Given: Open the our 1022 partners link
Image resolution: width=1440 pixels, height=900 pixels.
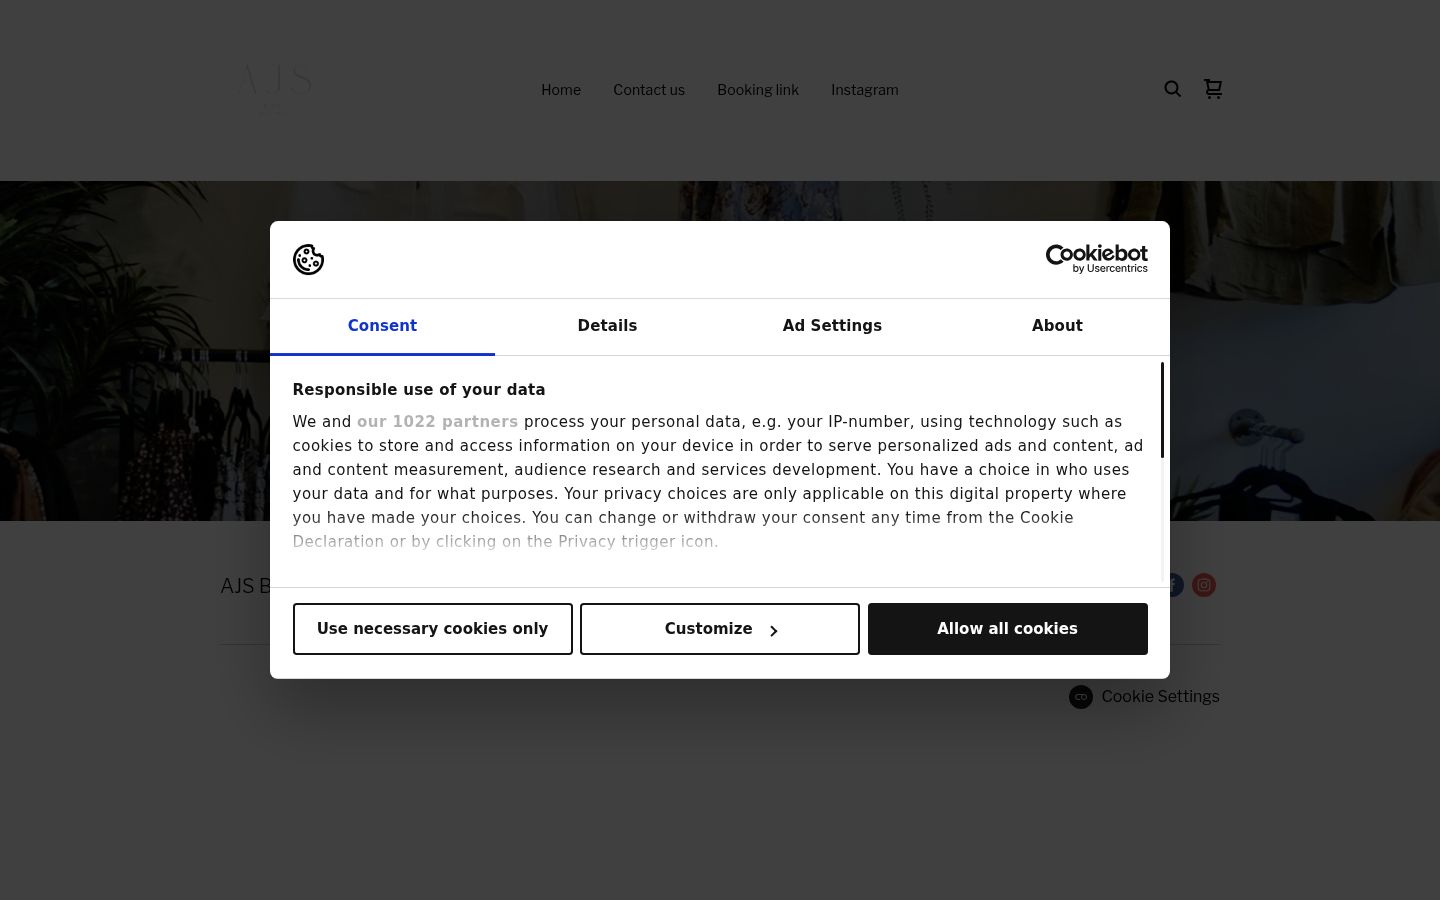Looking at the screenshot, I should tap(437, 422).
